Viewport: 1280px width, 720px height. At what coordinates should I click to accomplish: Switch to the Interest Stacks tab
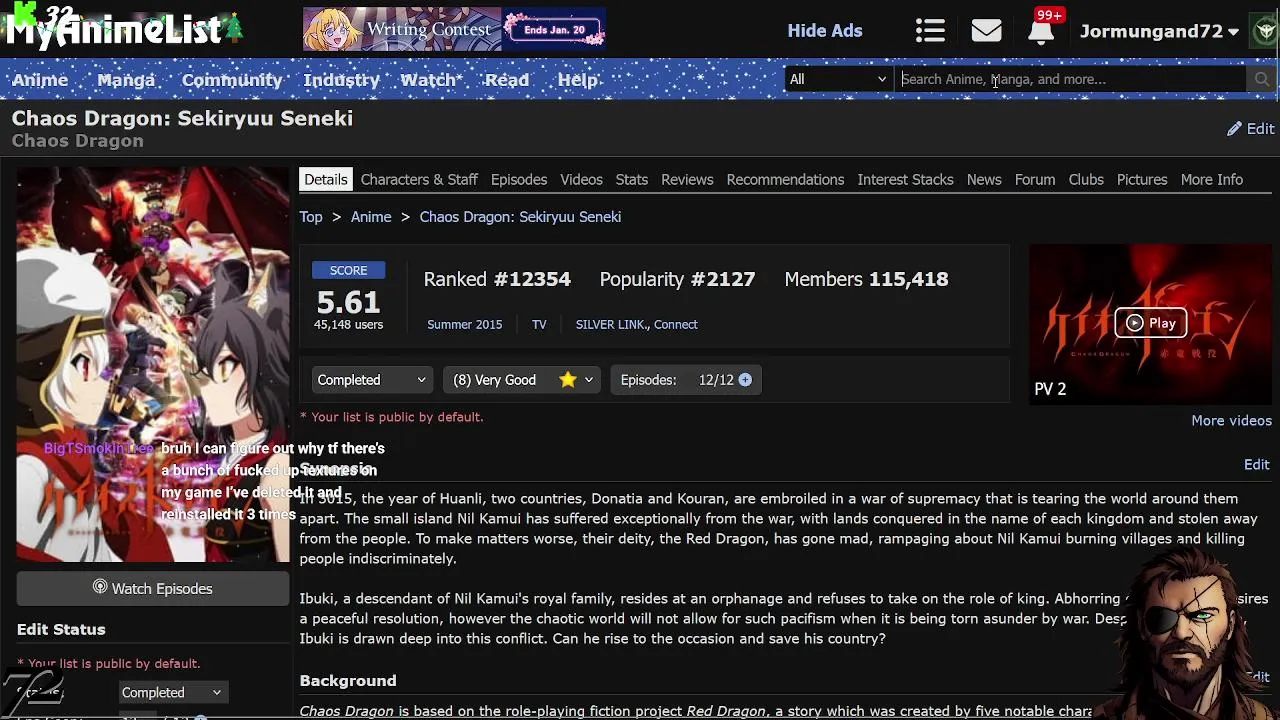(905, 180)
